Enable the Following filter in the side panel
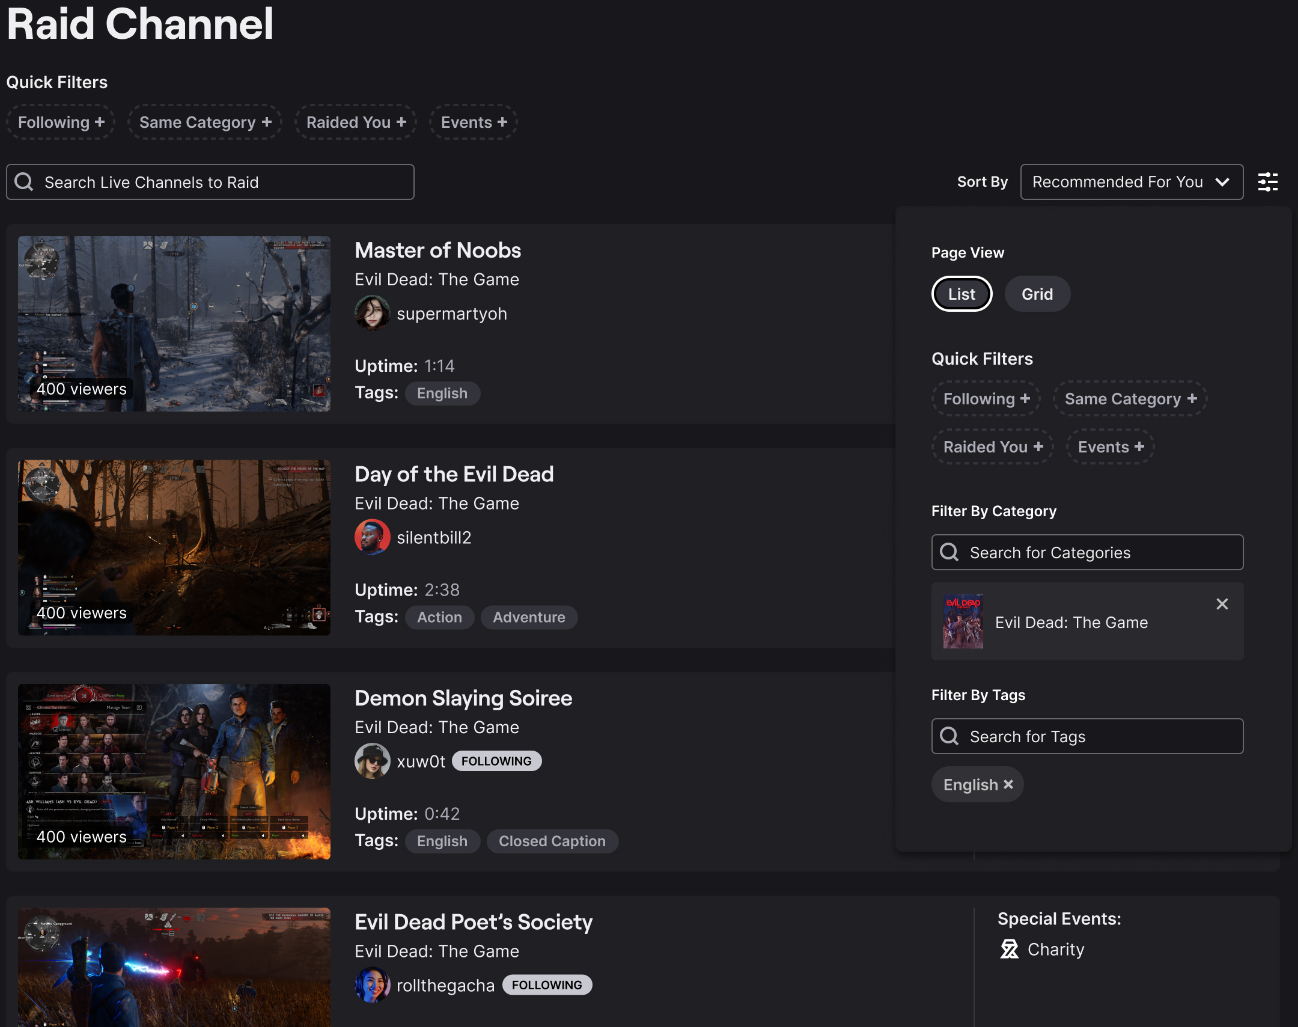The height and width of the screenshot is (1027, 1298). tap(986, 399)
